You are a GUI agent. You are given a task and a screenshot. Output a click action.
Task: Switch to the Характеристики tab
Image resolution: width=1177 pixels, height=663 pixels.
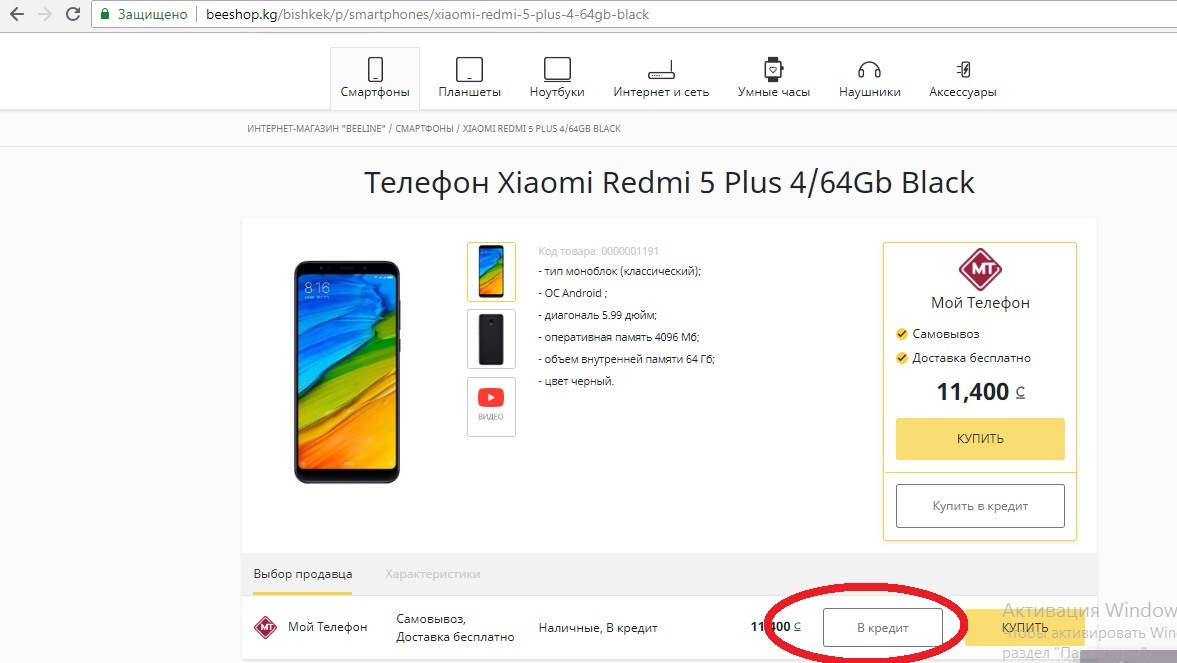tap(432, 574)
